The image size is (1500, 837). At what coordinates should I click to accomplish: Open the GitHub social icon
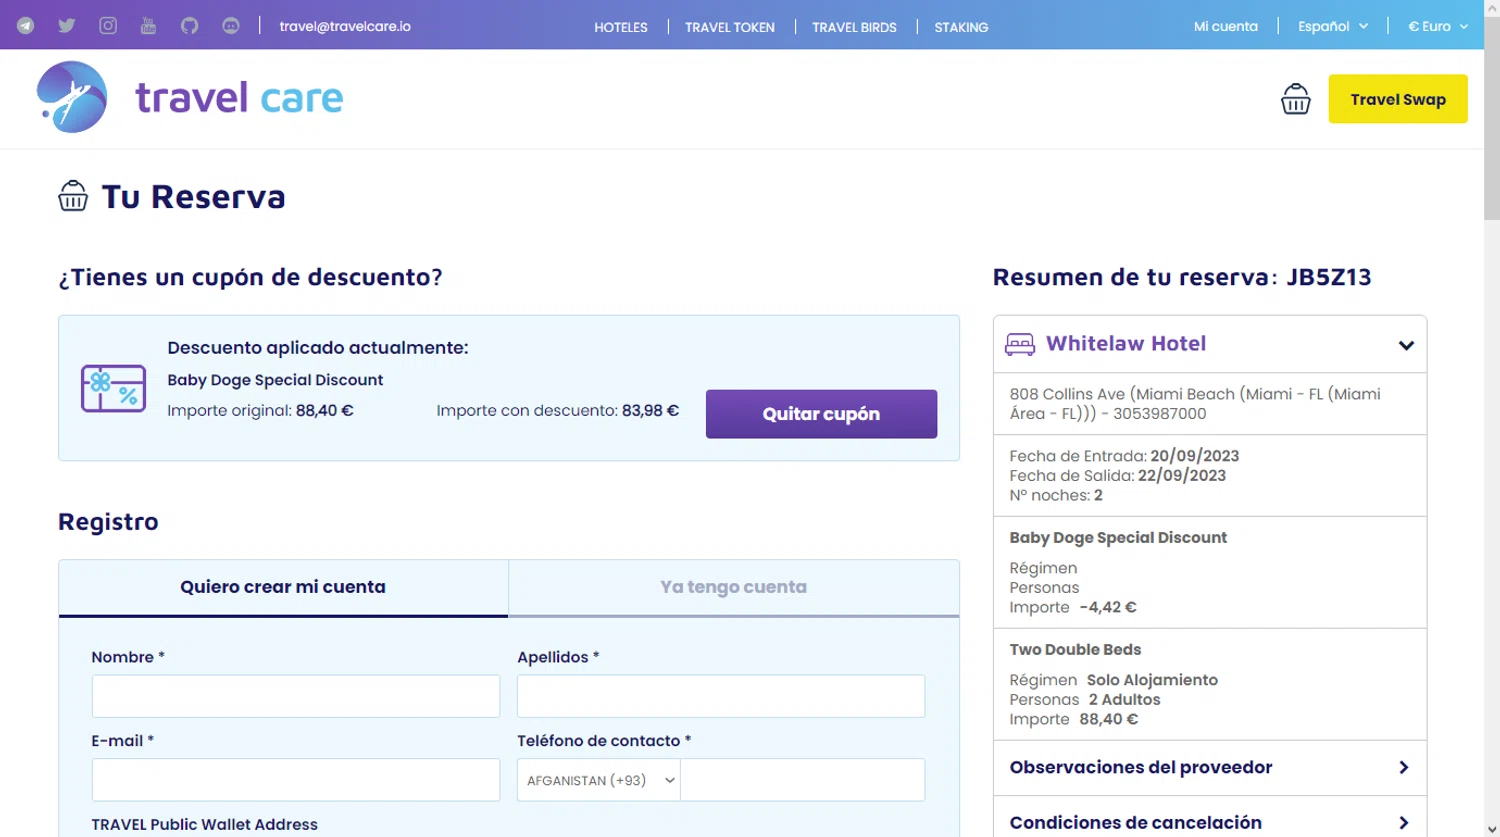pyautogui.click(x=189, y=26)
